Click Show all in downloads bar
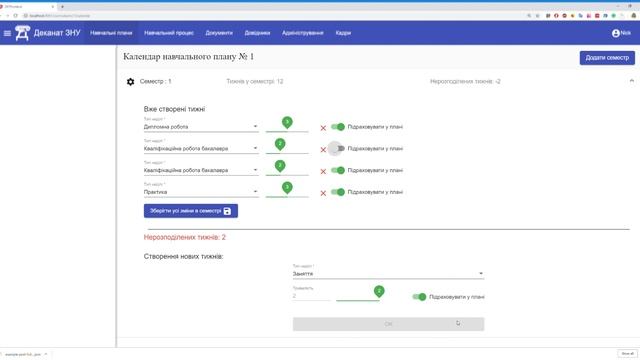 (627, 353)
